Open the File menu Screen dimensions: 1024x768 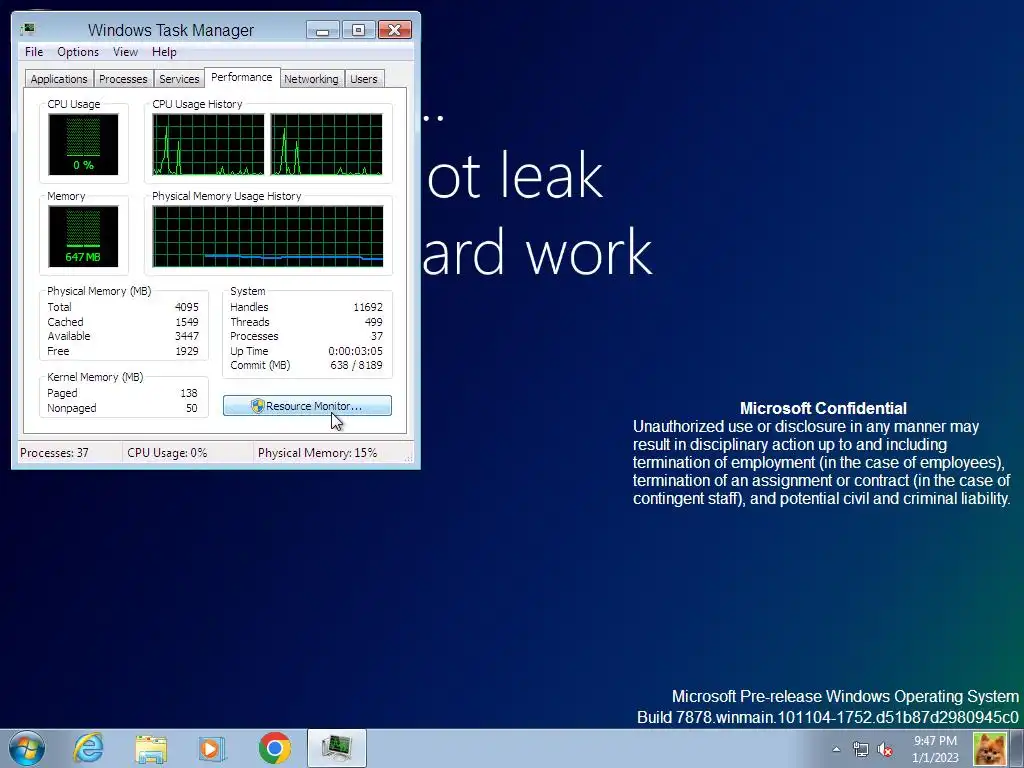[x=34, y=52]
